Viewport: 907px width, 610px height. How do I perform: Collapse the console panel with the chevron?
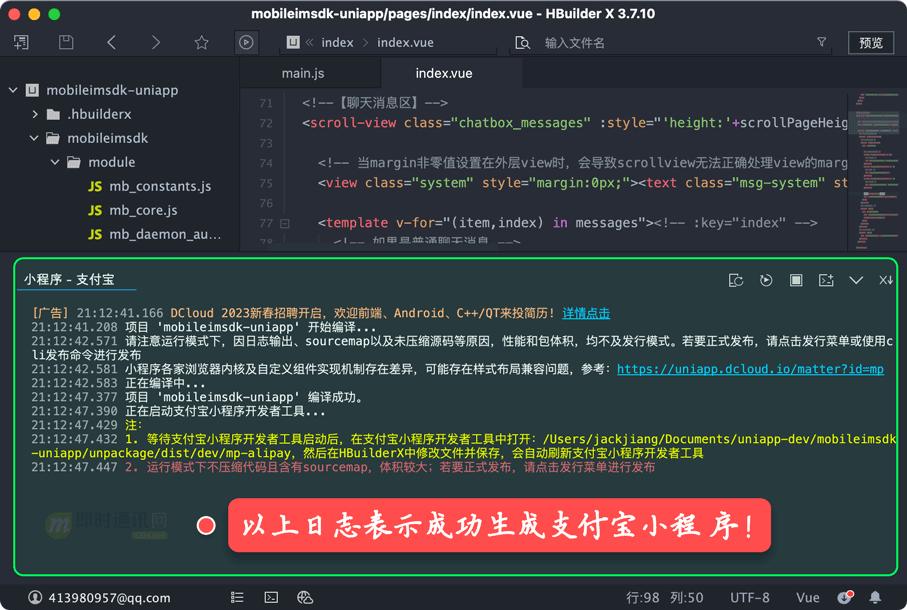click(x=856, y=281)
